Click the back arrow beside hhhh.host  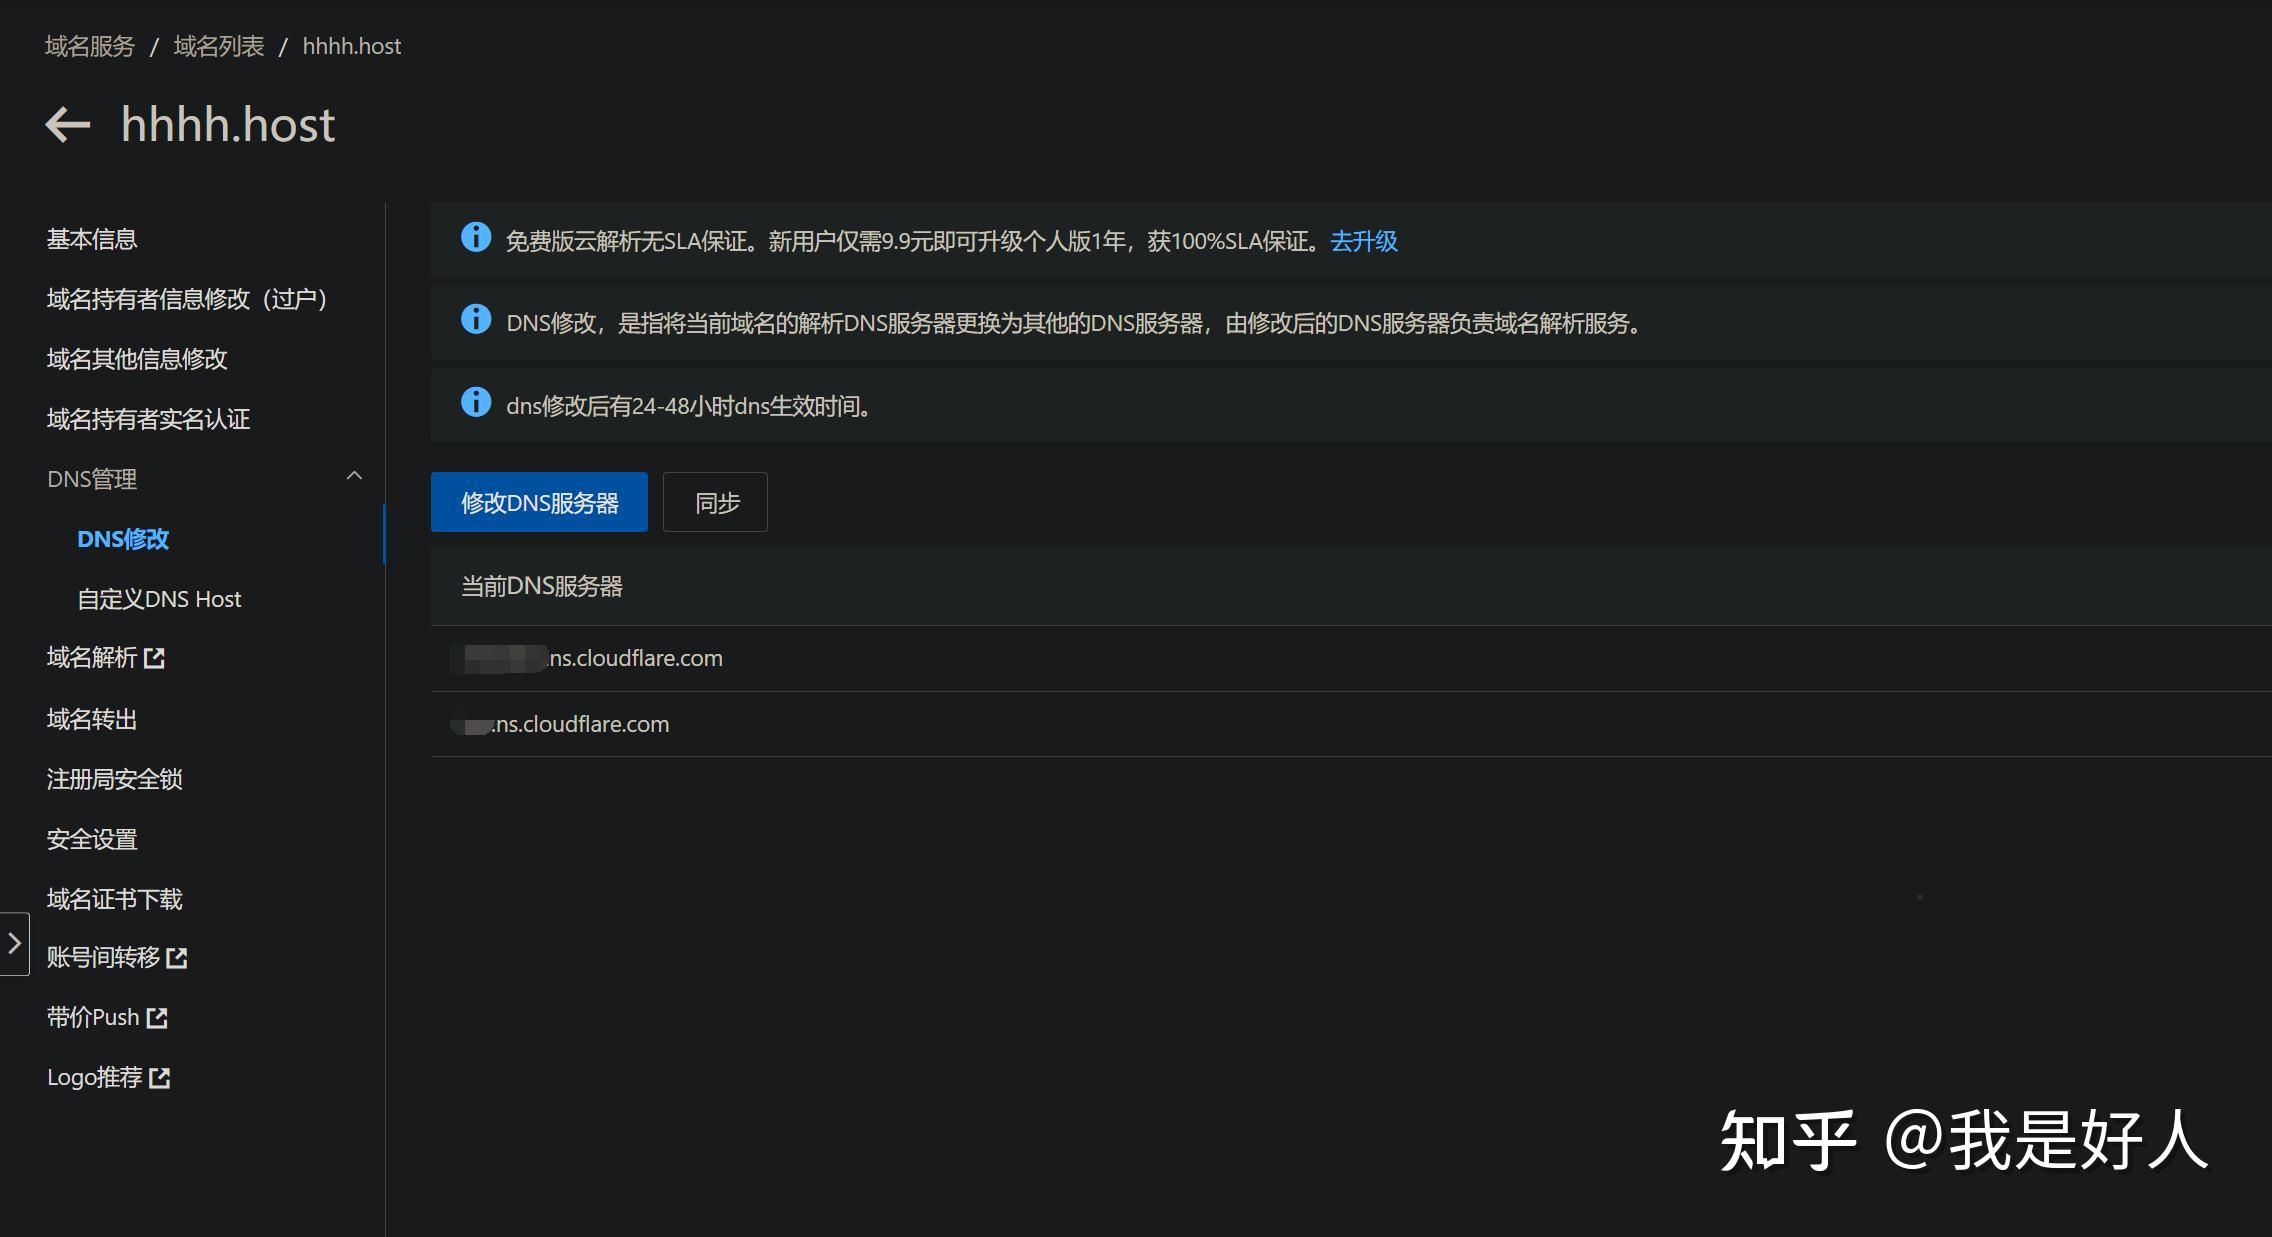coord(68,125)
